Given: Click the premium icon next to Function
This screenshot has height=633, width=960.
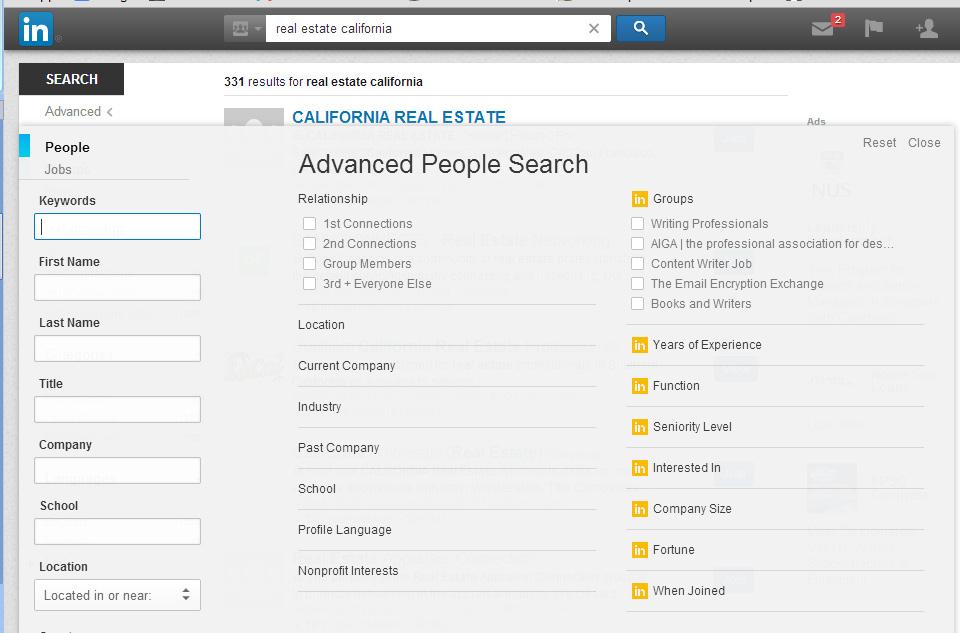Looking at the screenshot, I should 639,386.
